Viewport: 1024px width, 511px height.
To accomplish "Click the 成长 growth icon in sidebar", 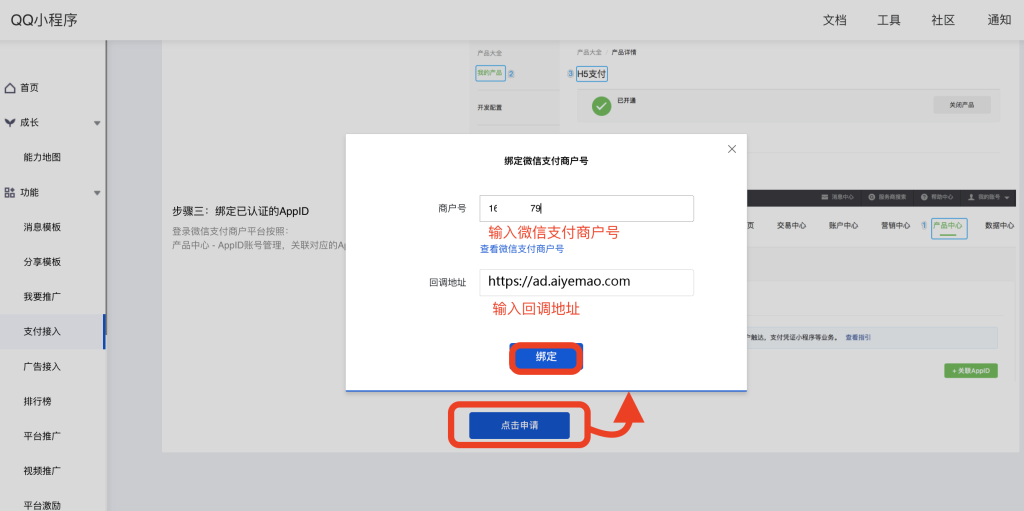I will click(x=10, y=123).
